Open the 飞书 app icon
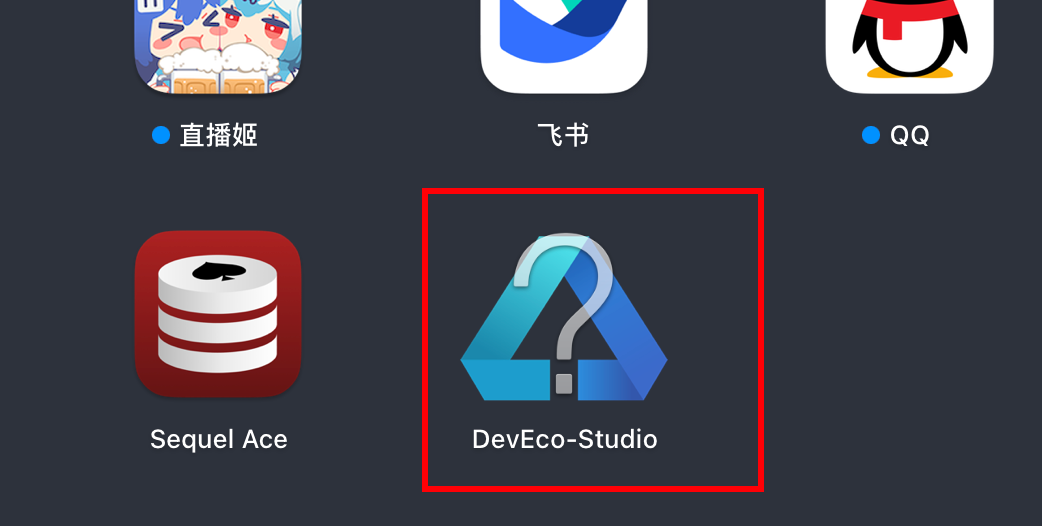1042x526 pixels. click(x=564, y=45)
